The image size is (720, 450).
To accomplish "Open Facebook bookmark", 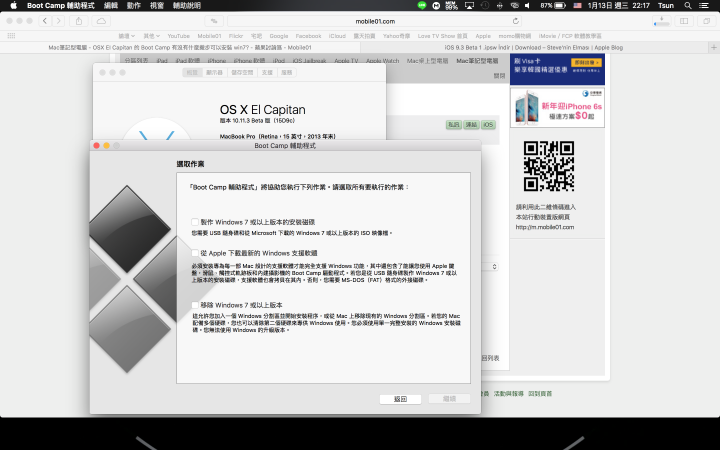I will 308,36.
